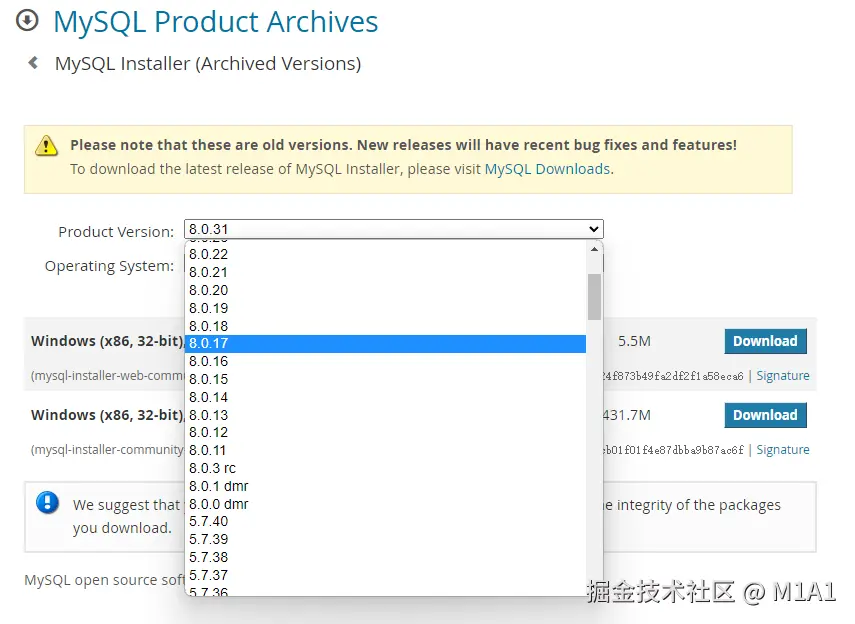
Task: Open Signature link for the 431.7M installer
Action: pos(782,450)
